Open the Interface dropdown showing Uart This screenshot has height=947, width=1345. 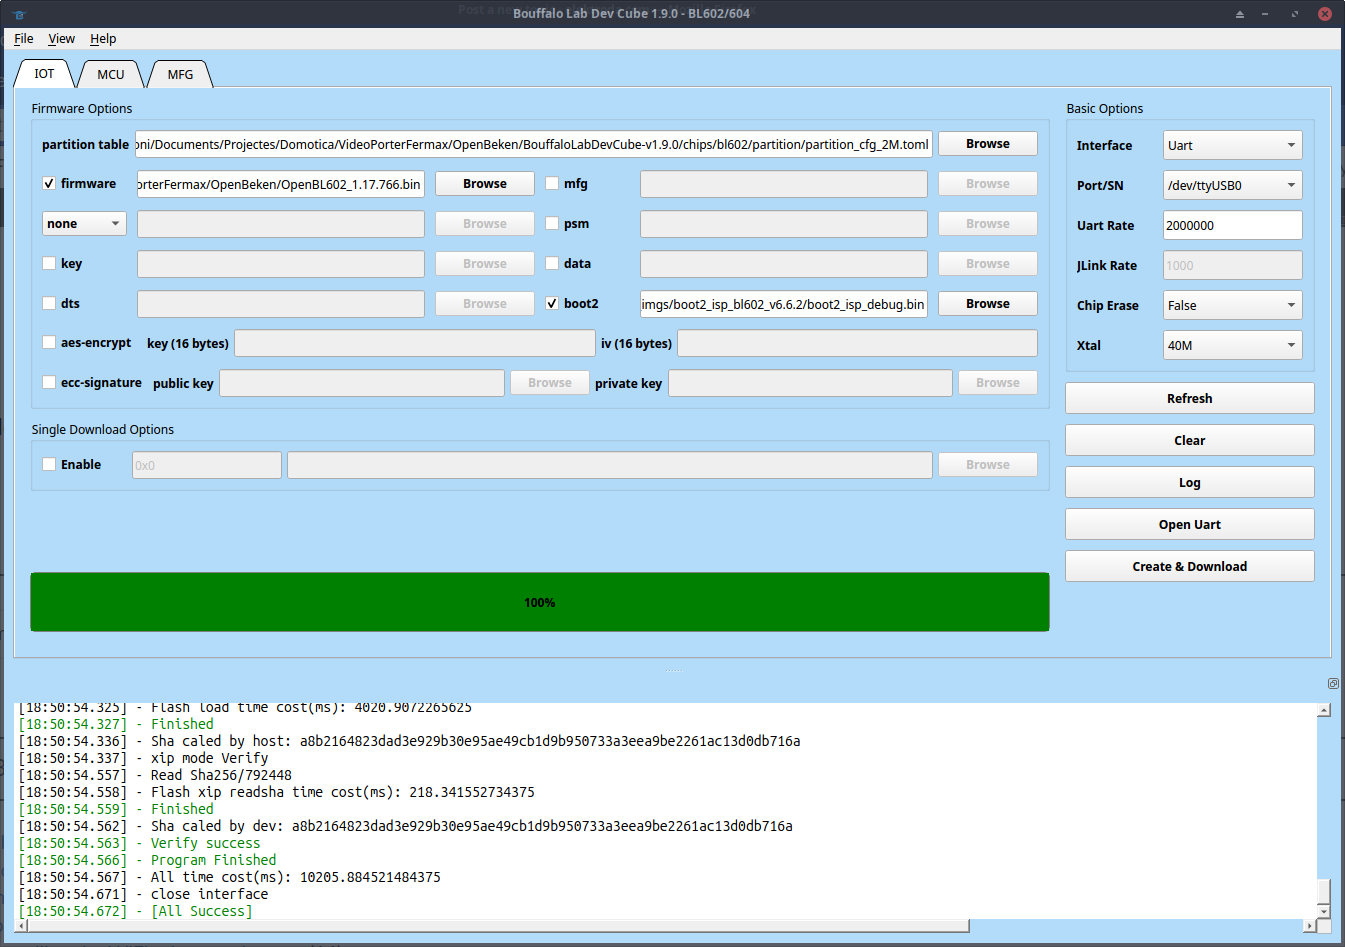(x=1232, y=145)
